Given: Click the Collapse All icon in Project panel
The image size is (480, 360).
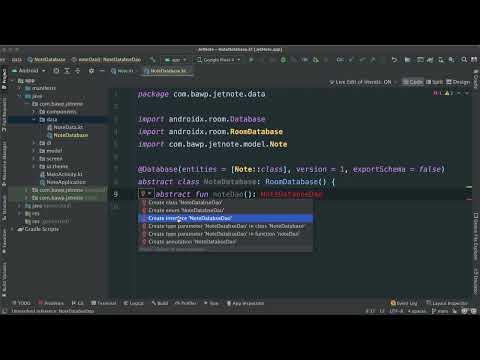Looking at the screenshot, I should click(x=78, y=71).
